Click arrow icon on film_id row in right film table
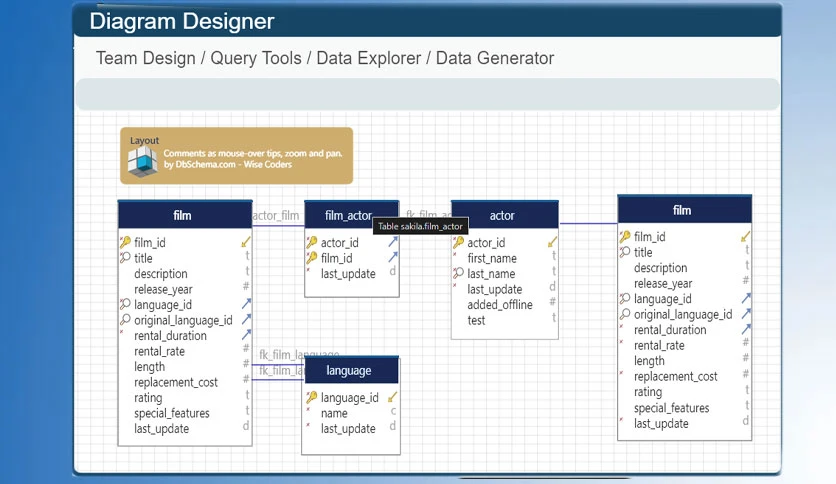The image size is (836, 484). click(745, 236)
